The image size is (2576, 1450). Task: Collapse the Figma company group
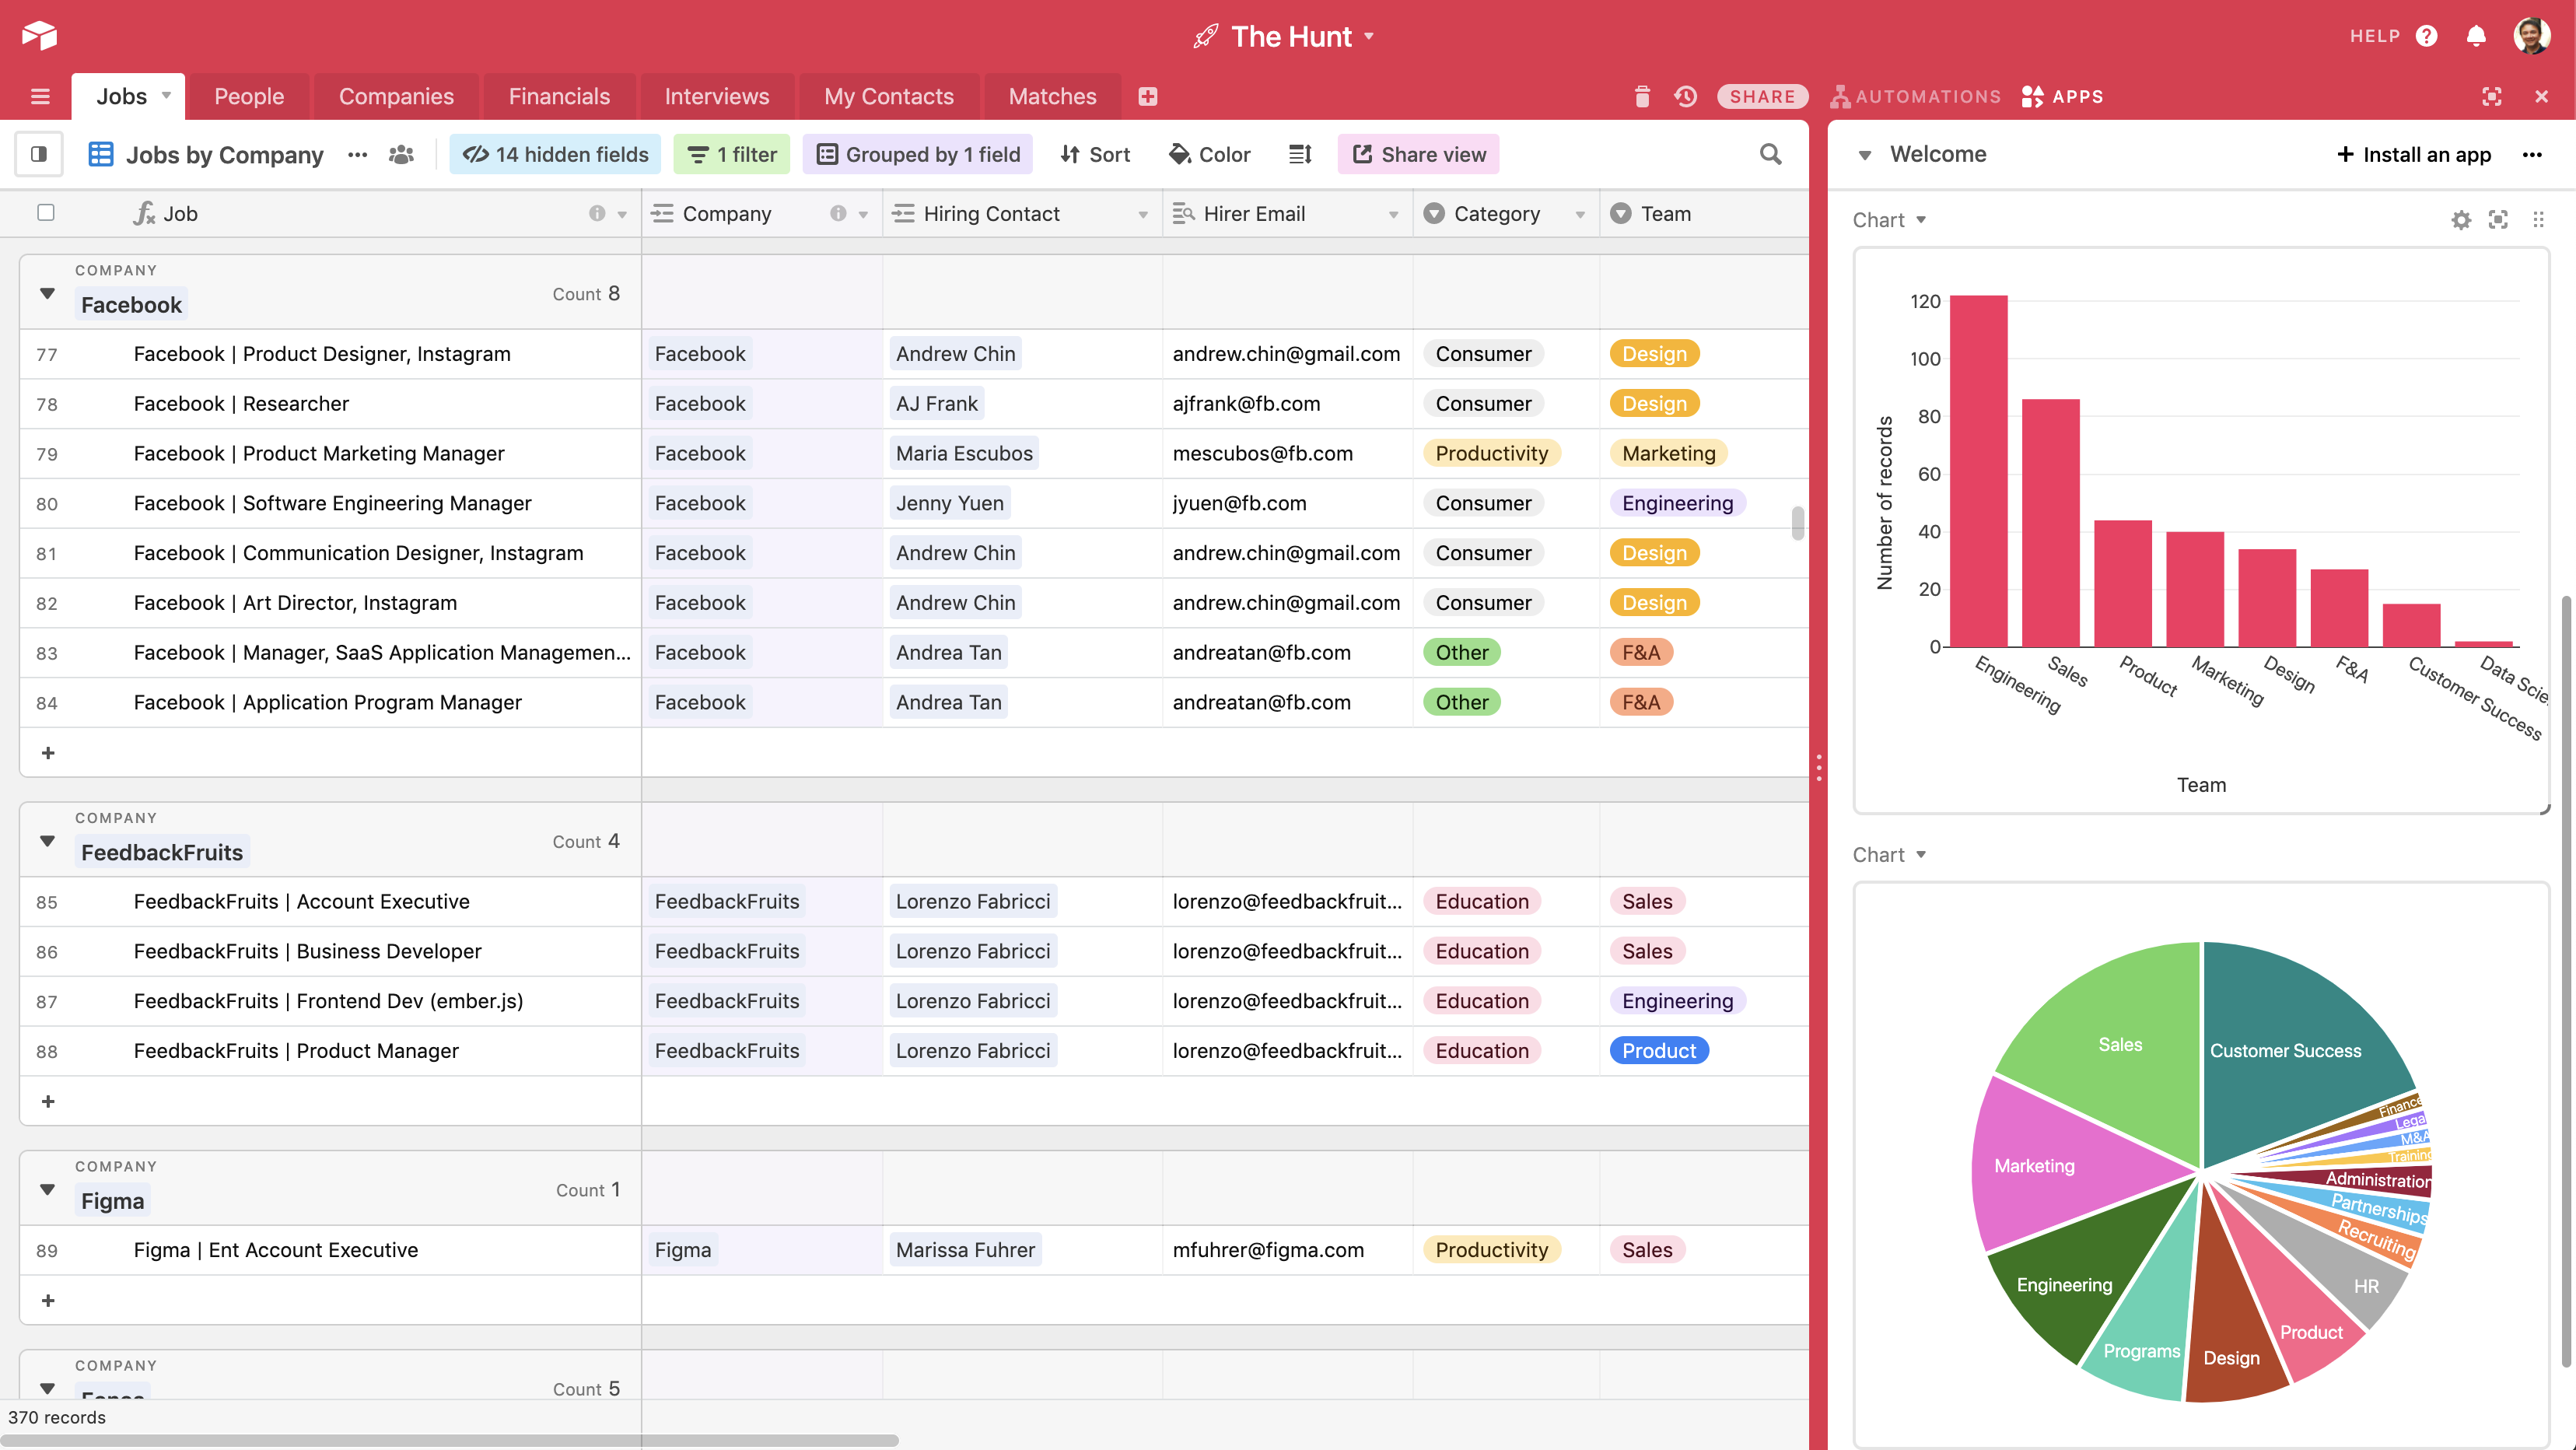[x=47, y=1189]
